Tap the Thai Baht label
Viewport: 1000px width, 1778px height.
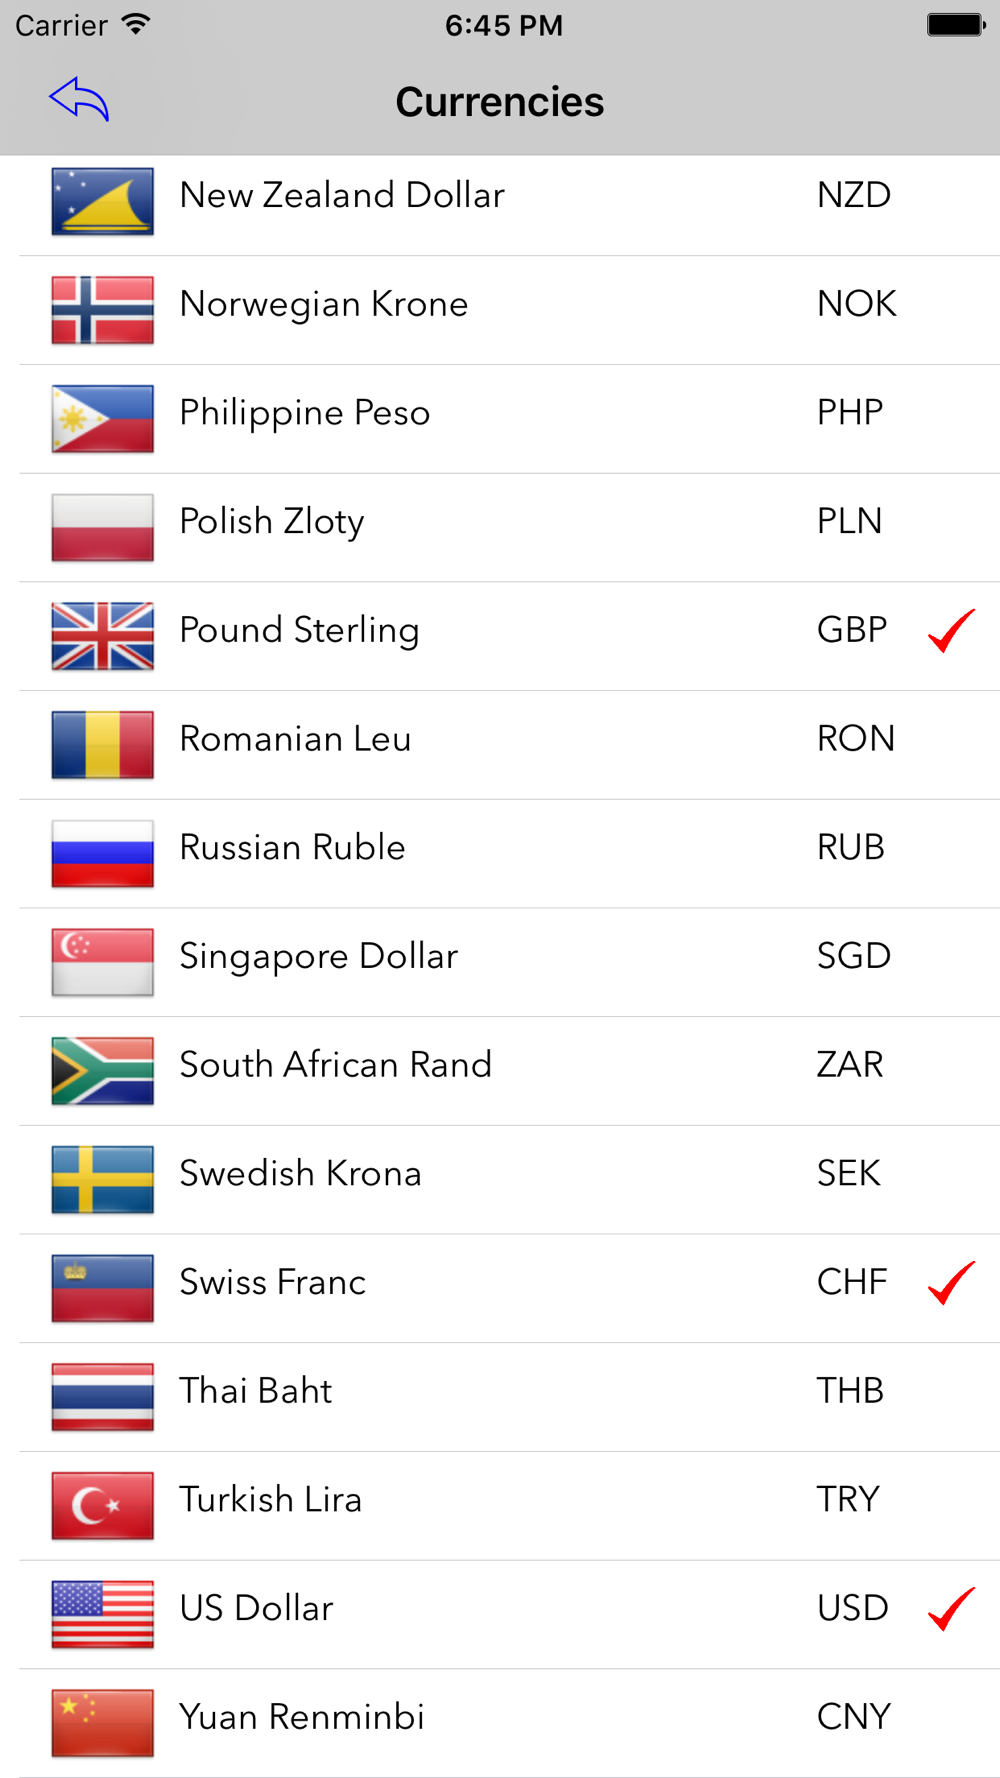point(256,1391)
